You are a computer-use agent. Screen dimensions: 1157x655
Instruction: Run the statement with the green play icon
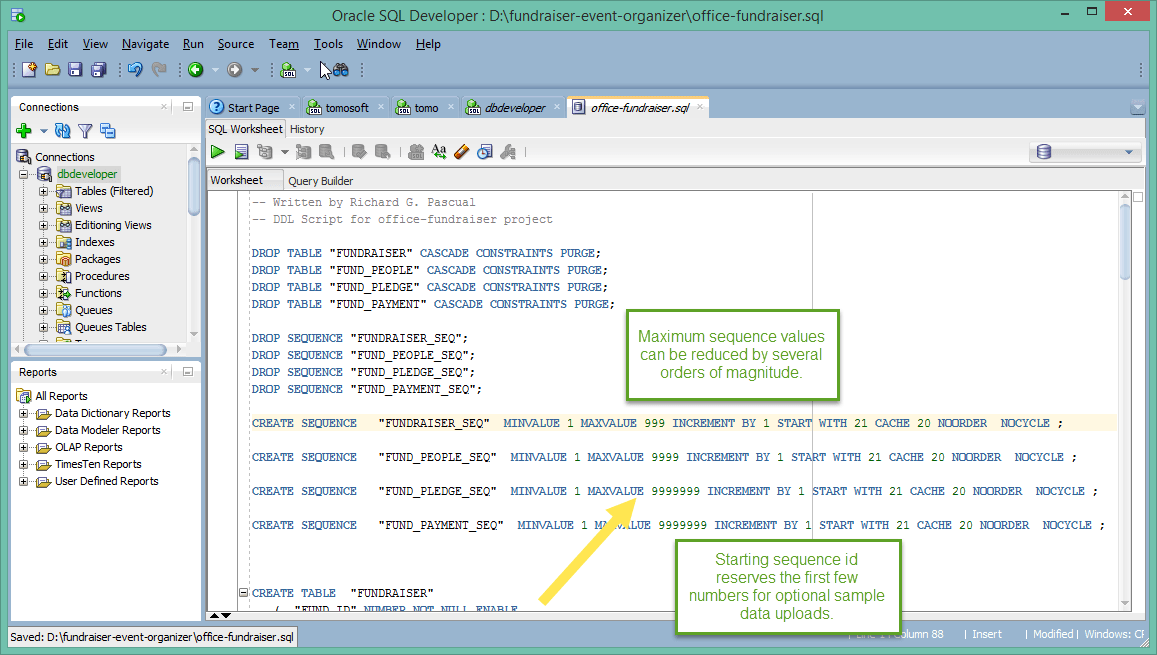click(x=218, y=152)
